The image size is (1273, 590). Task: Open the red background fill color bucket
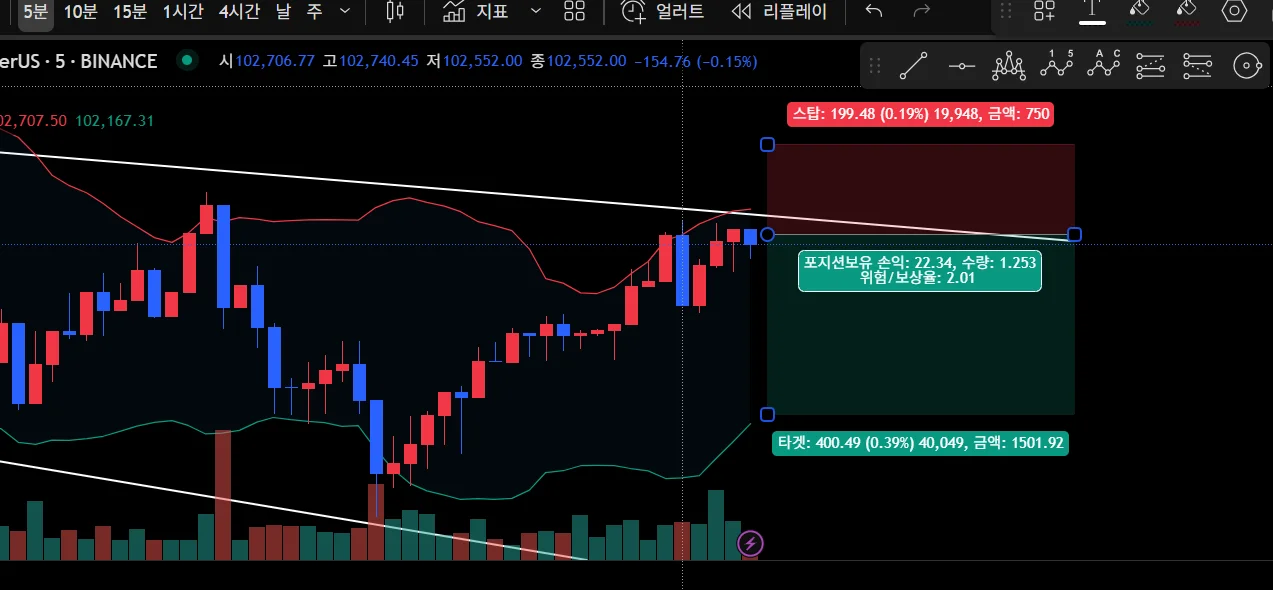(1186, 11)
